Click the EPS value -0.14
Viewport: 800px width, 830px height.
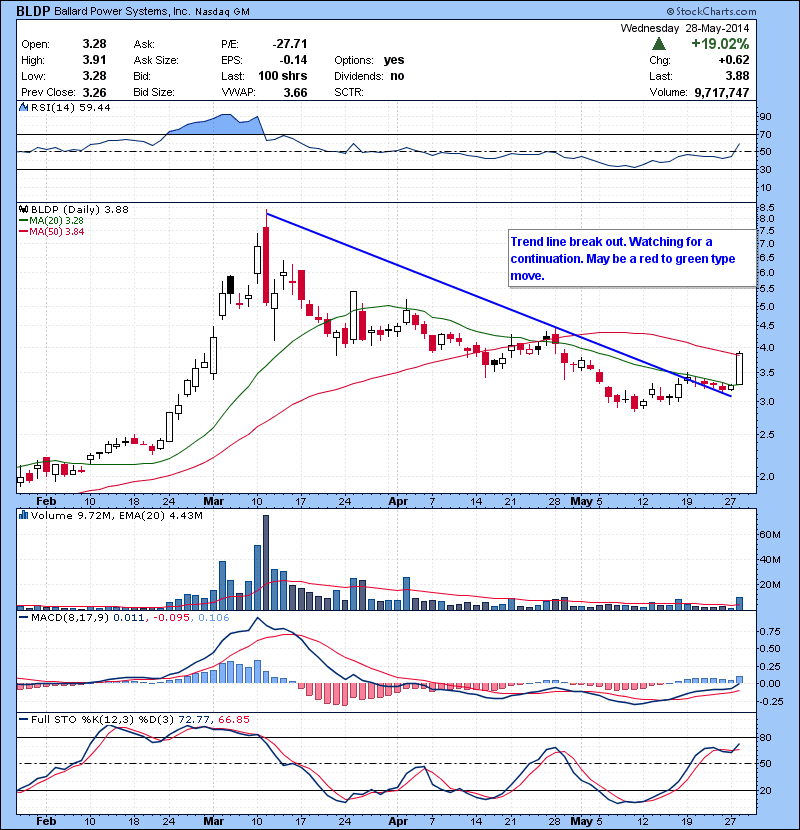pos(293,60)
